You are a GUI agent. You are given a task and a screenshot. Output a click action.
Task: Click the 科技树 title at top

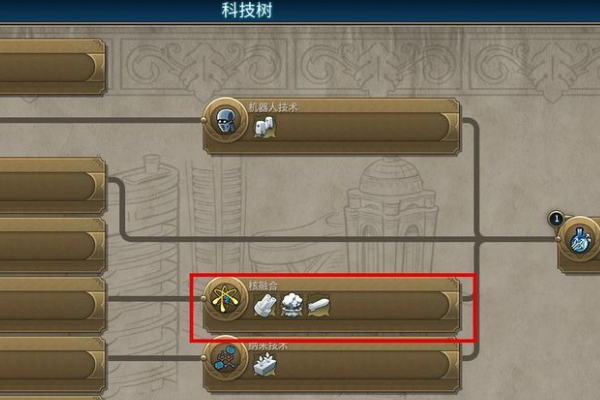click(x=247, y=10)
